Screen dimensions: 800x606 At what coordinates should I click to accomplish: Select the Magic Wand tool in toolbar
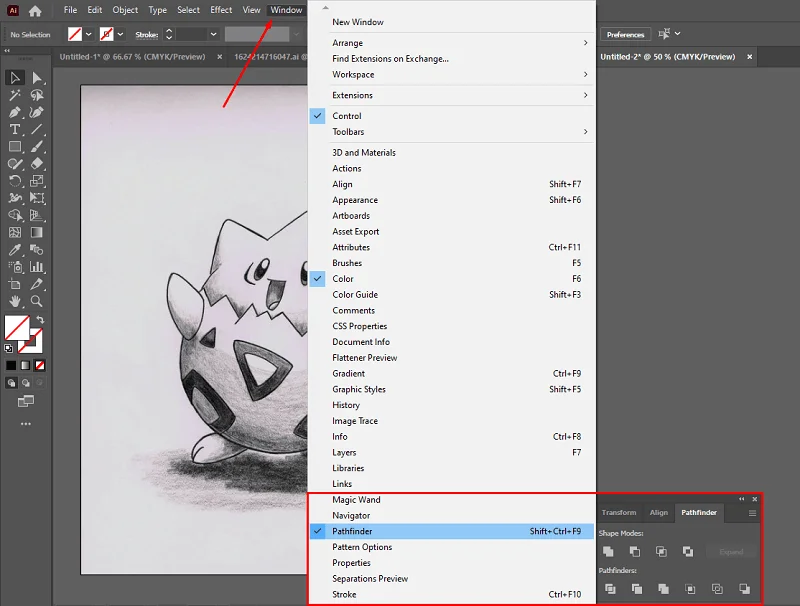[15, 95]
